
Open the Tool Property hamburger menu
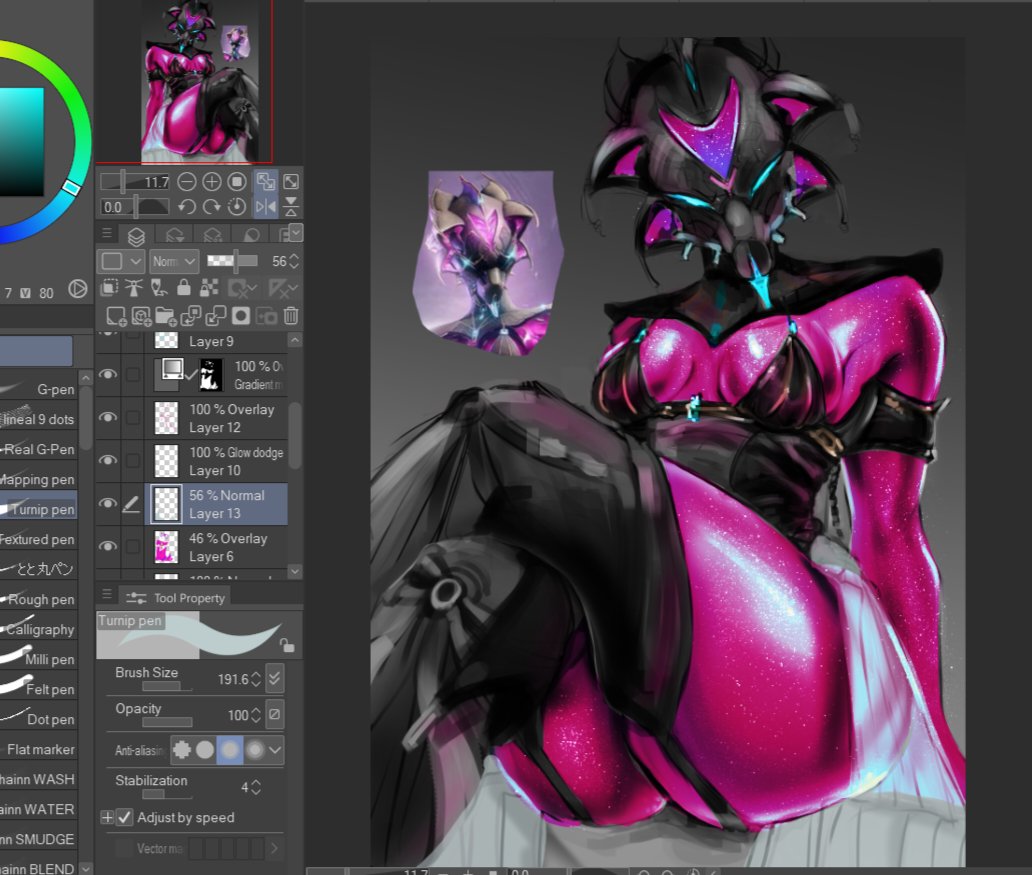pyautogui.click(x=107, y=595)
